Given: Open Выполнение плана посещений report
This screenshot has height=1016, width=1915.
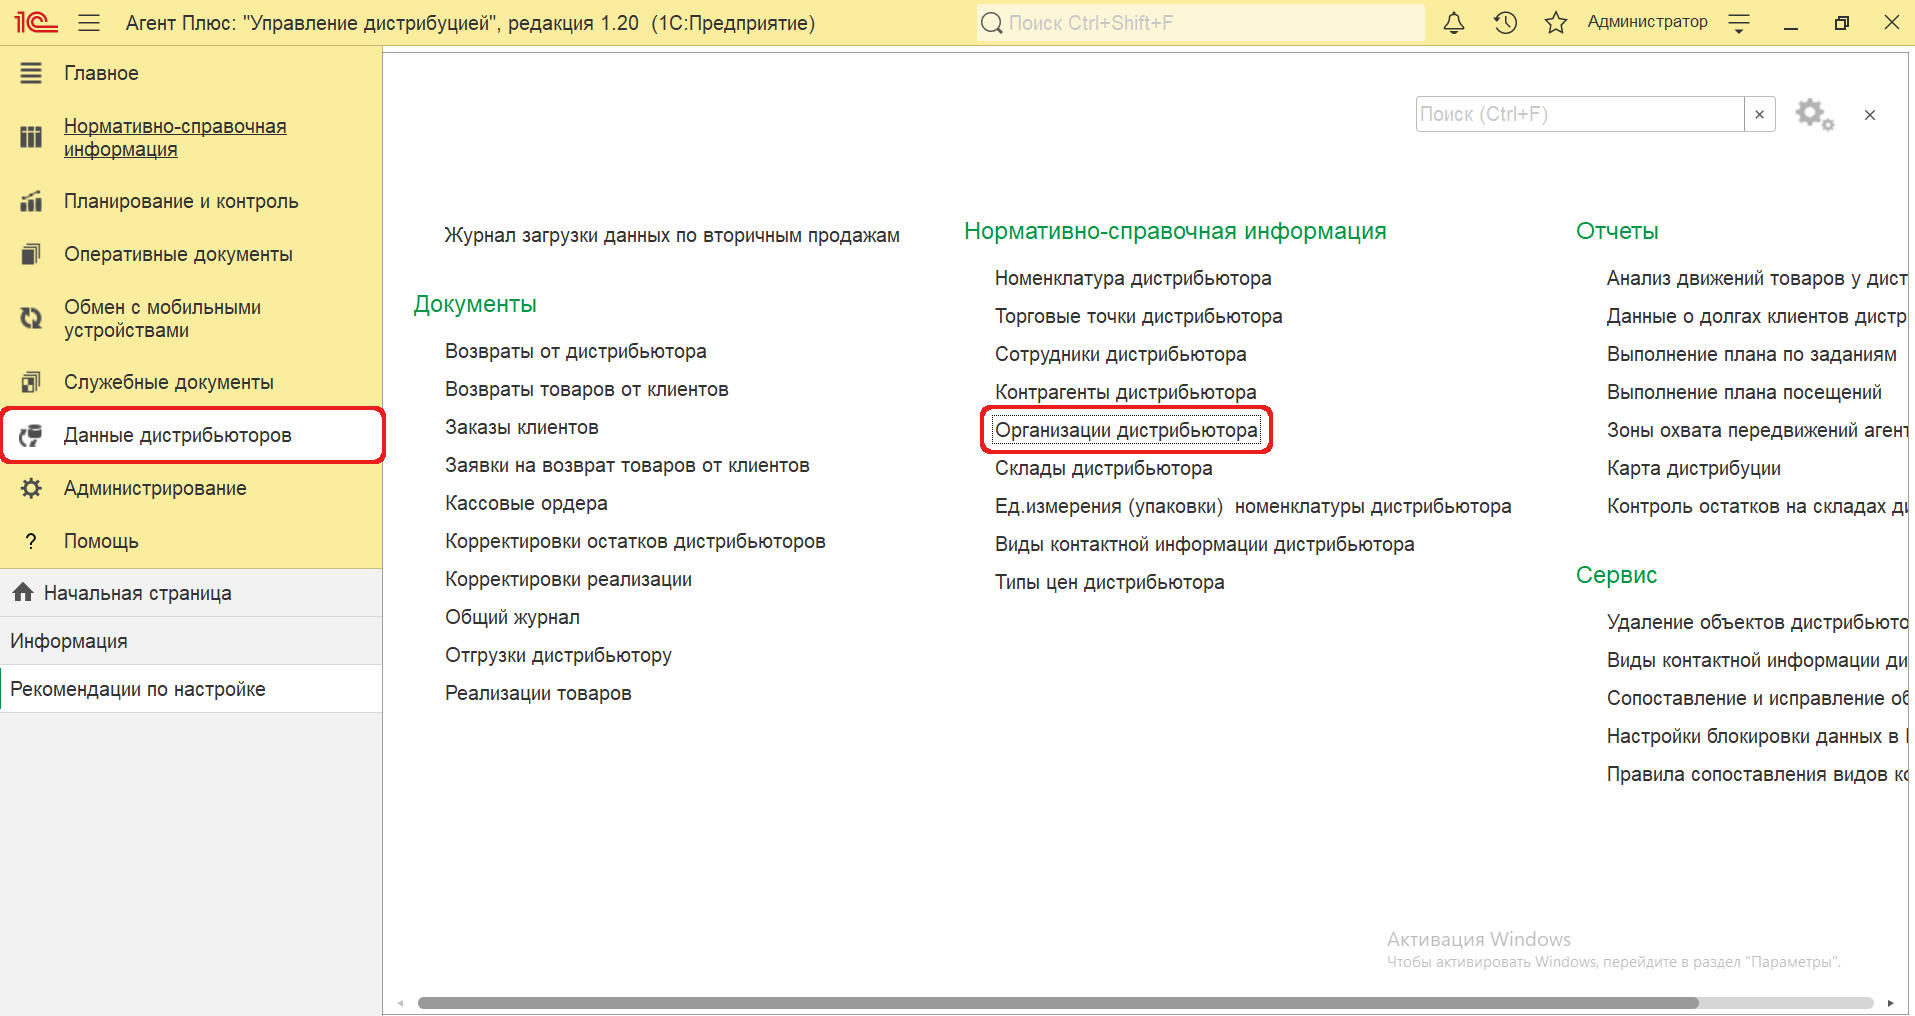Looking at the screenshot, I should point(1744,392).
